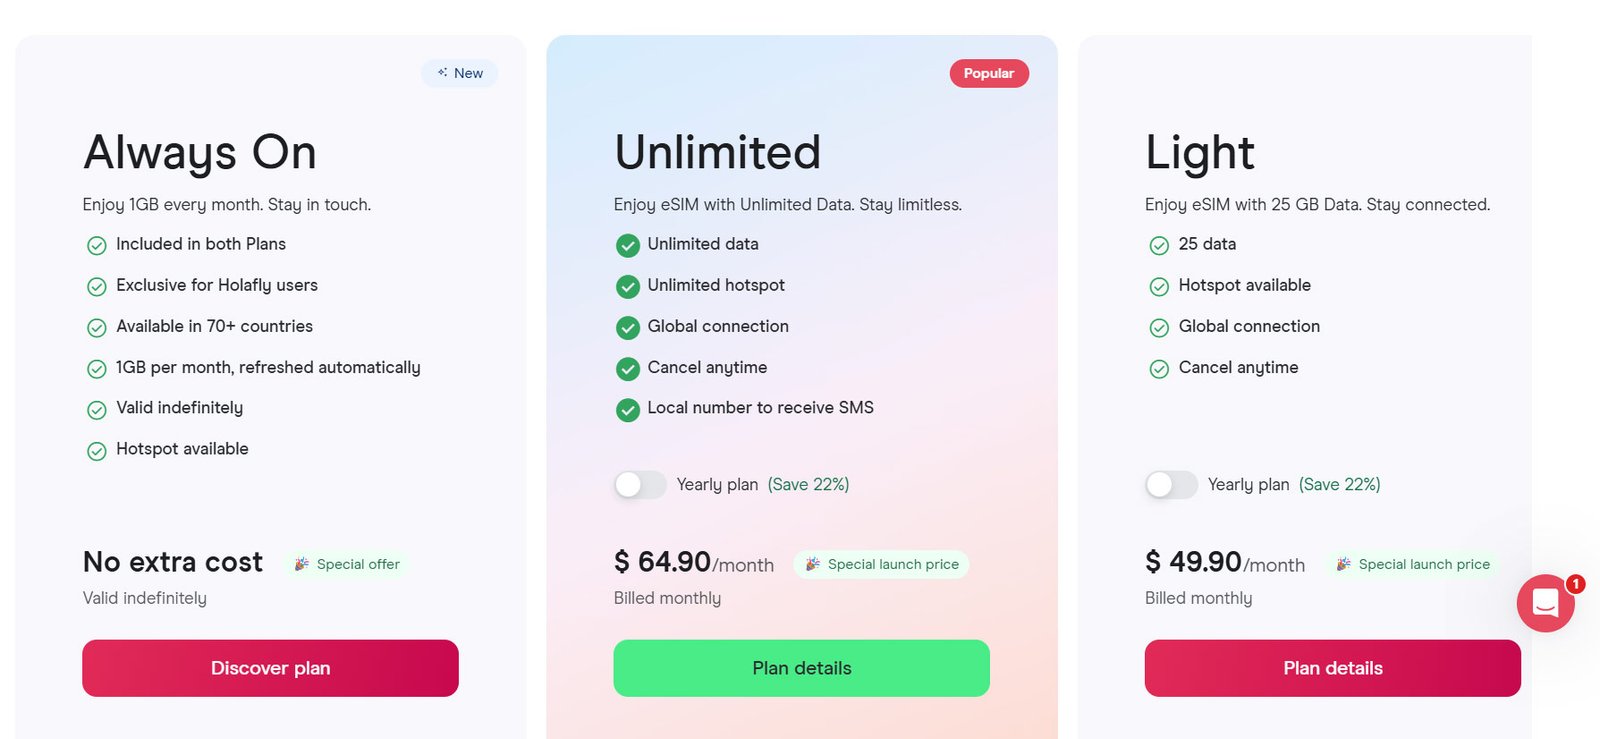1600x739 pixels.
Task: Click party icon in Special offer badge
Action: pyautogui.click(x=301, y=564)
